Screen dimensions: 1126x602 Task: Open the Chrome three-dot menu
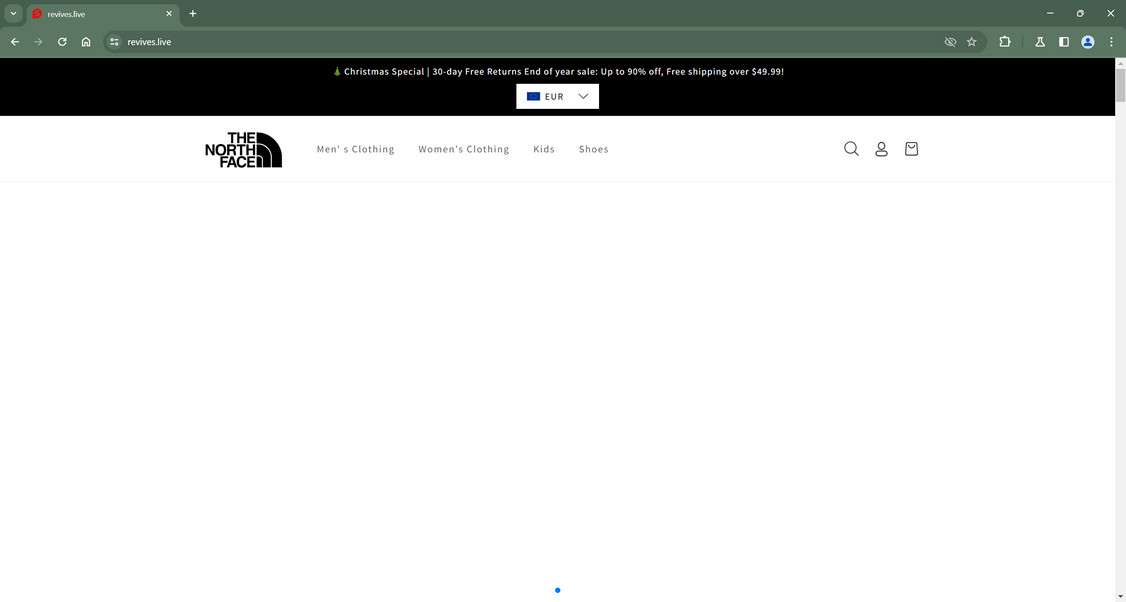coord(1111,42)
